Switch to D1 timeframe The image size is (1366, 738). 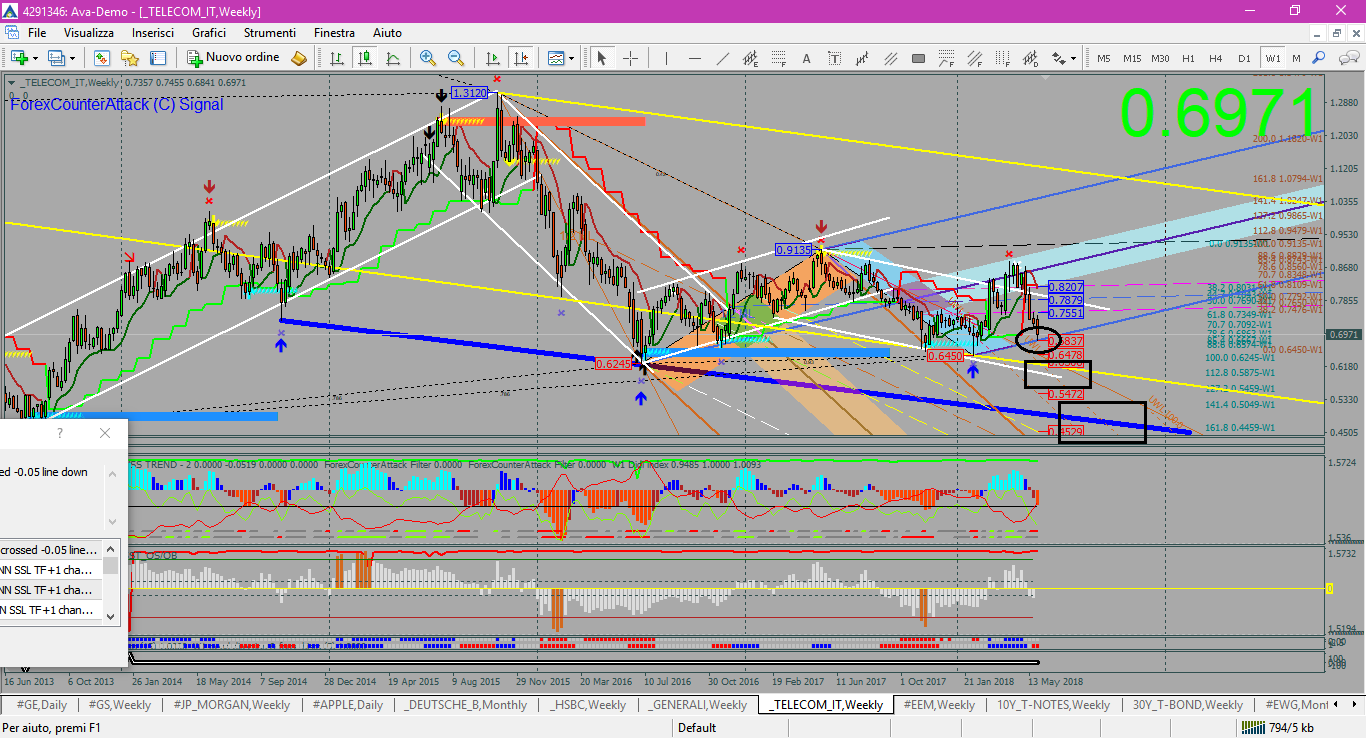point(1244,58)
